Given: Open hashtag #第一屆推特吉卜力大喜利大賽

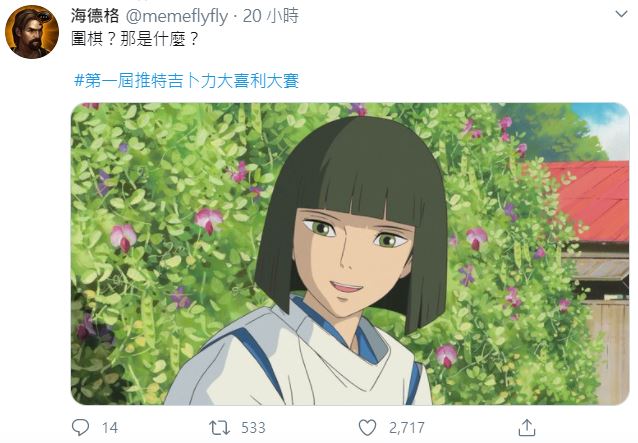Looking at the screenshot, I should 187,81.
